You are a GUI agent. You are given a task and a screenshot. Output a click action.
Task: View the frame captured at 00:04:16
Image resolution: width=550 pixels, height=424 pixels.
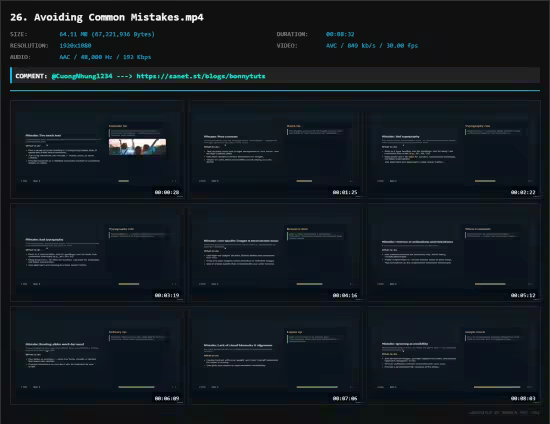pyautogui.click(x=276, y=253)
